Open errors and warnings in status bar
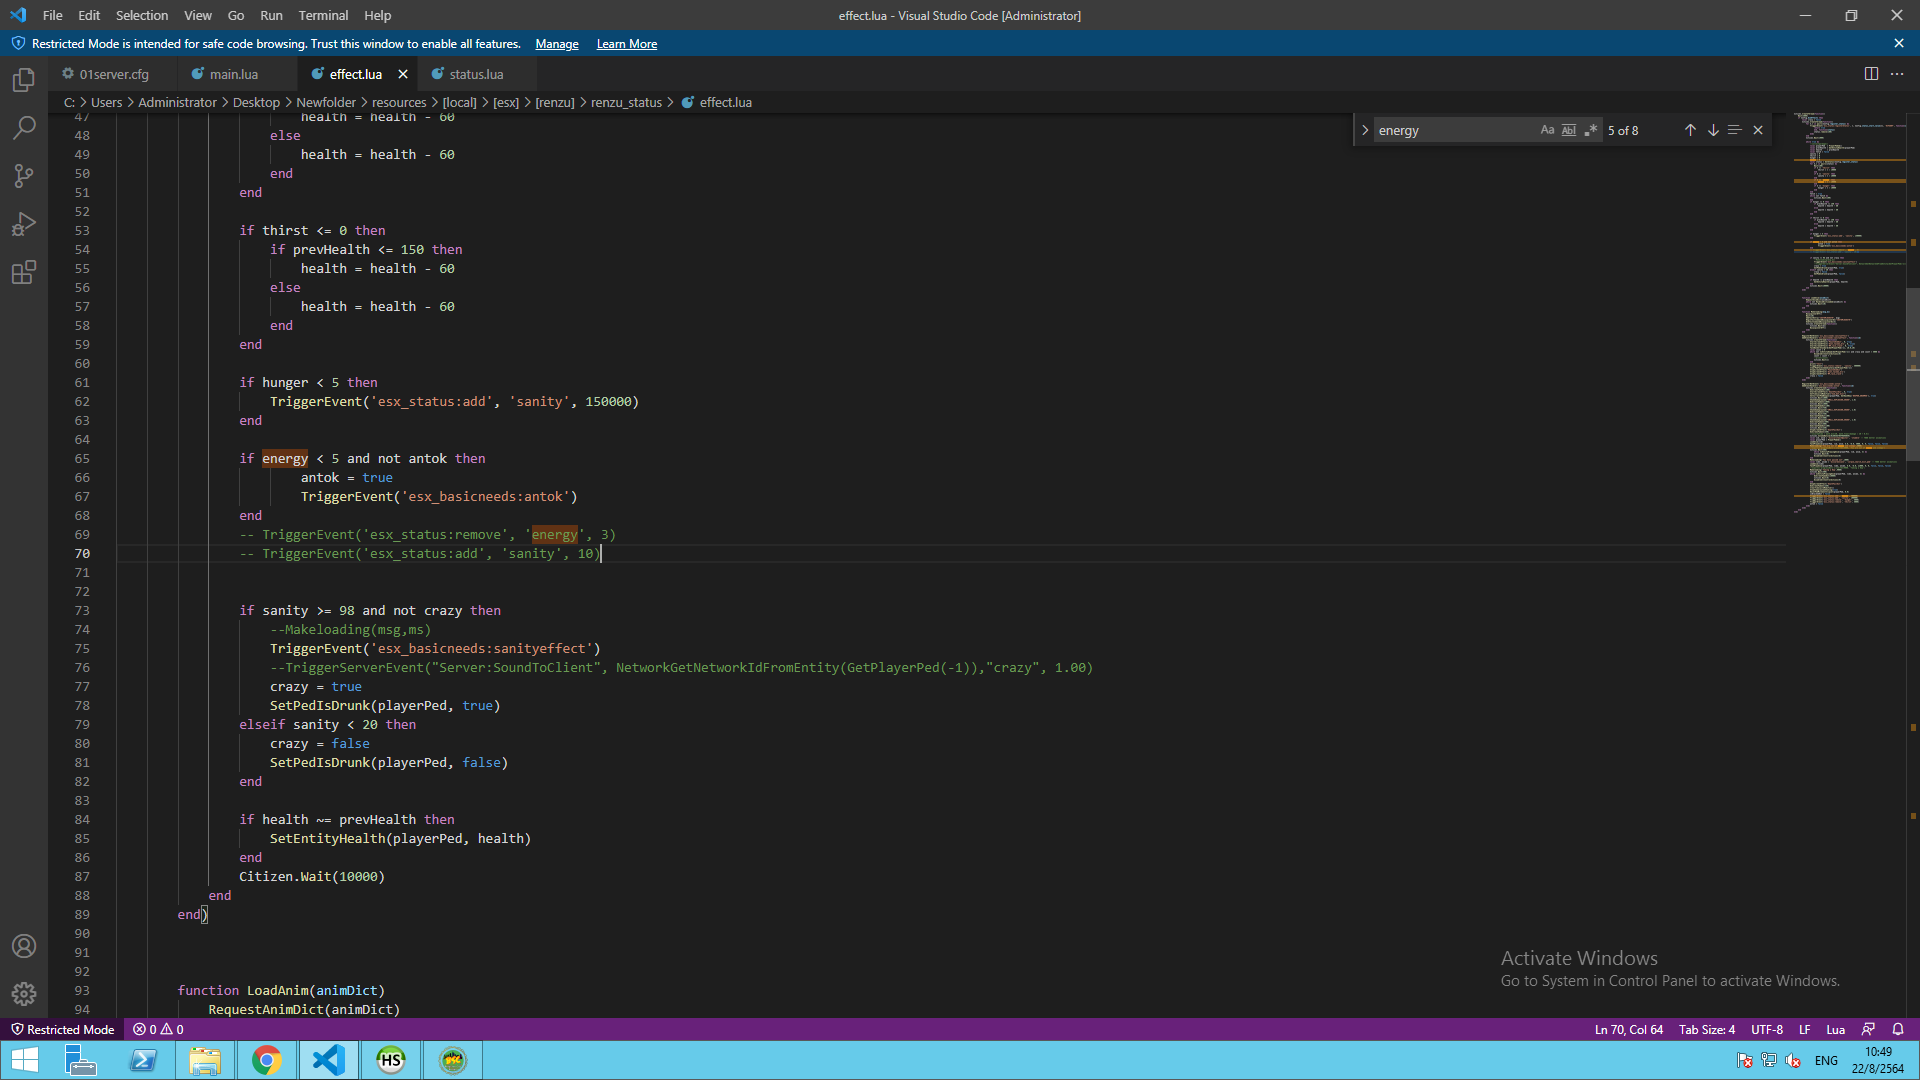This screenshot has width=1920, height=1080. point(158,1029)
